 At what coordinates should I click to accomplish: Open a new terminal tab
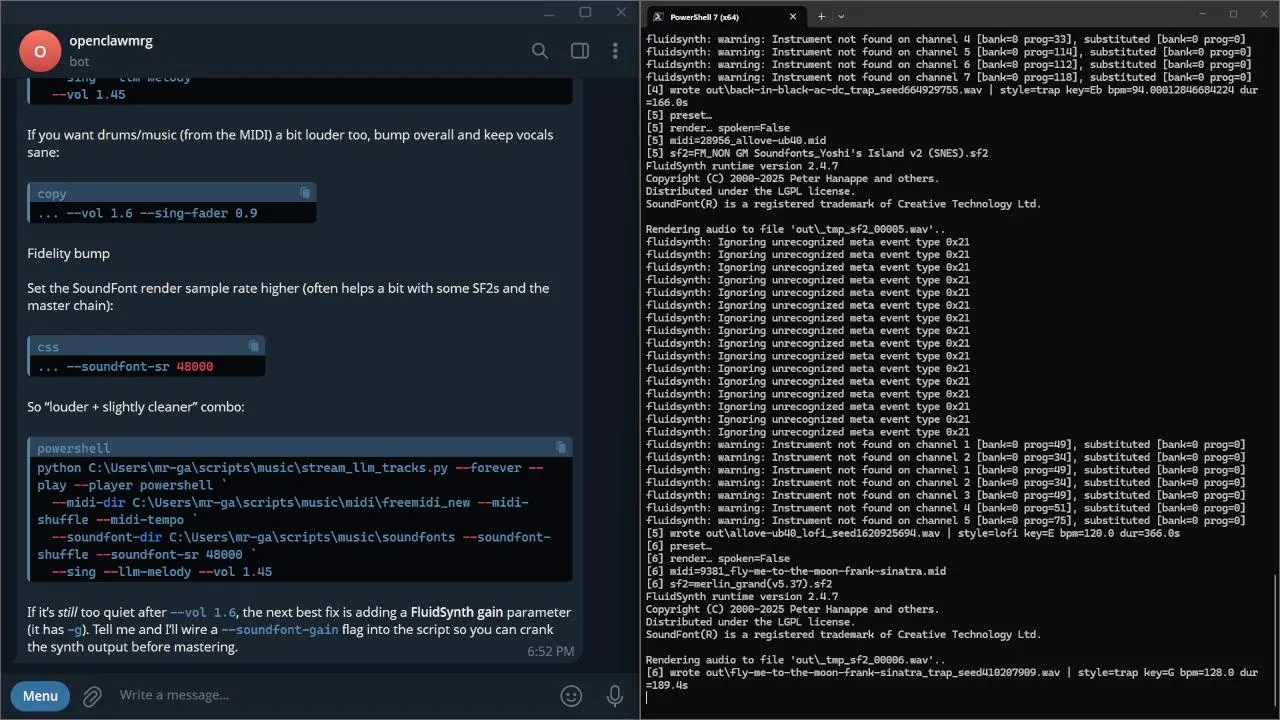coord(822,17)
